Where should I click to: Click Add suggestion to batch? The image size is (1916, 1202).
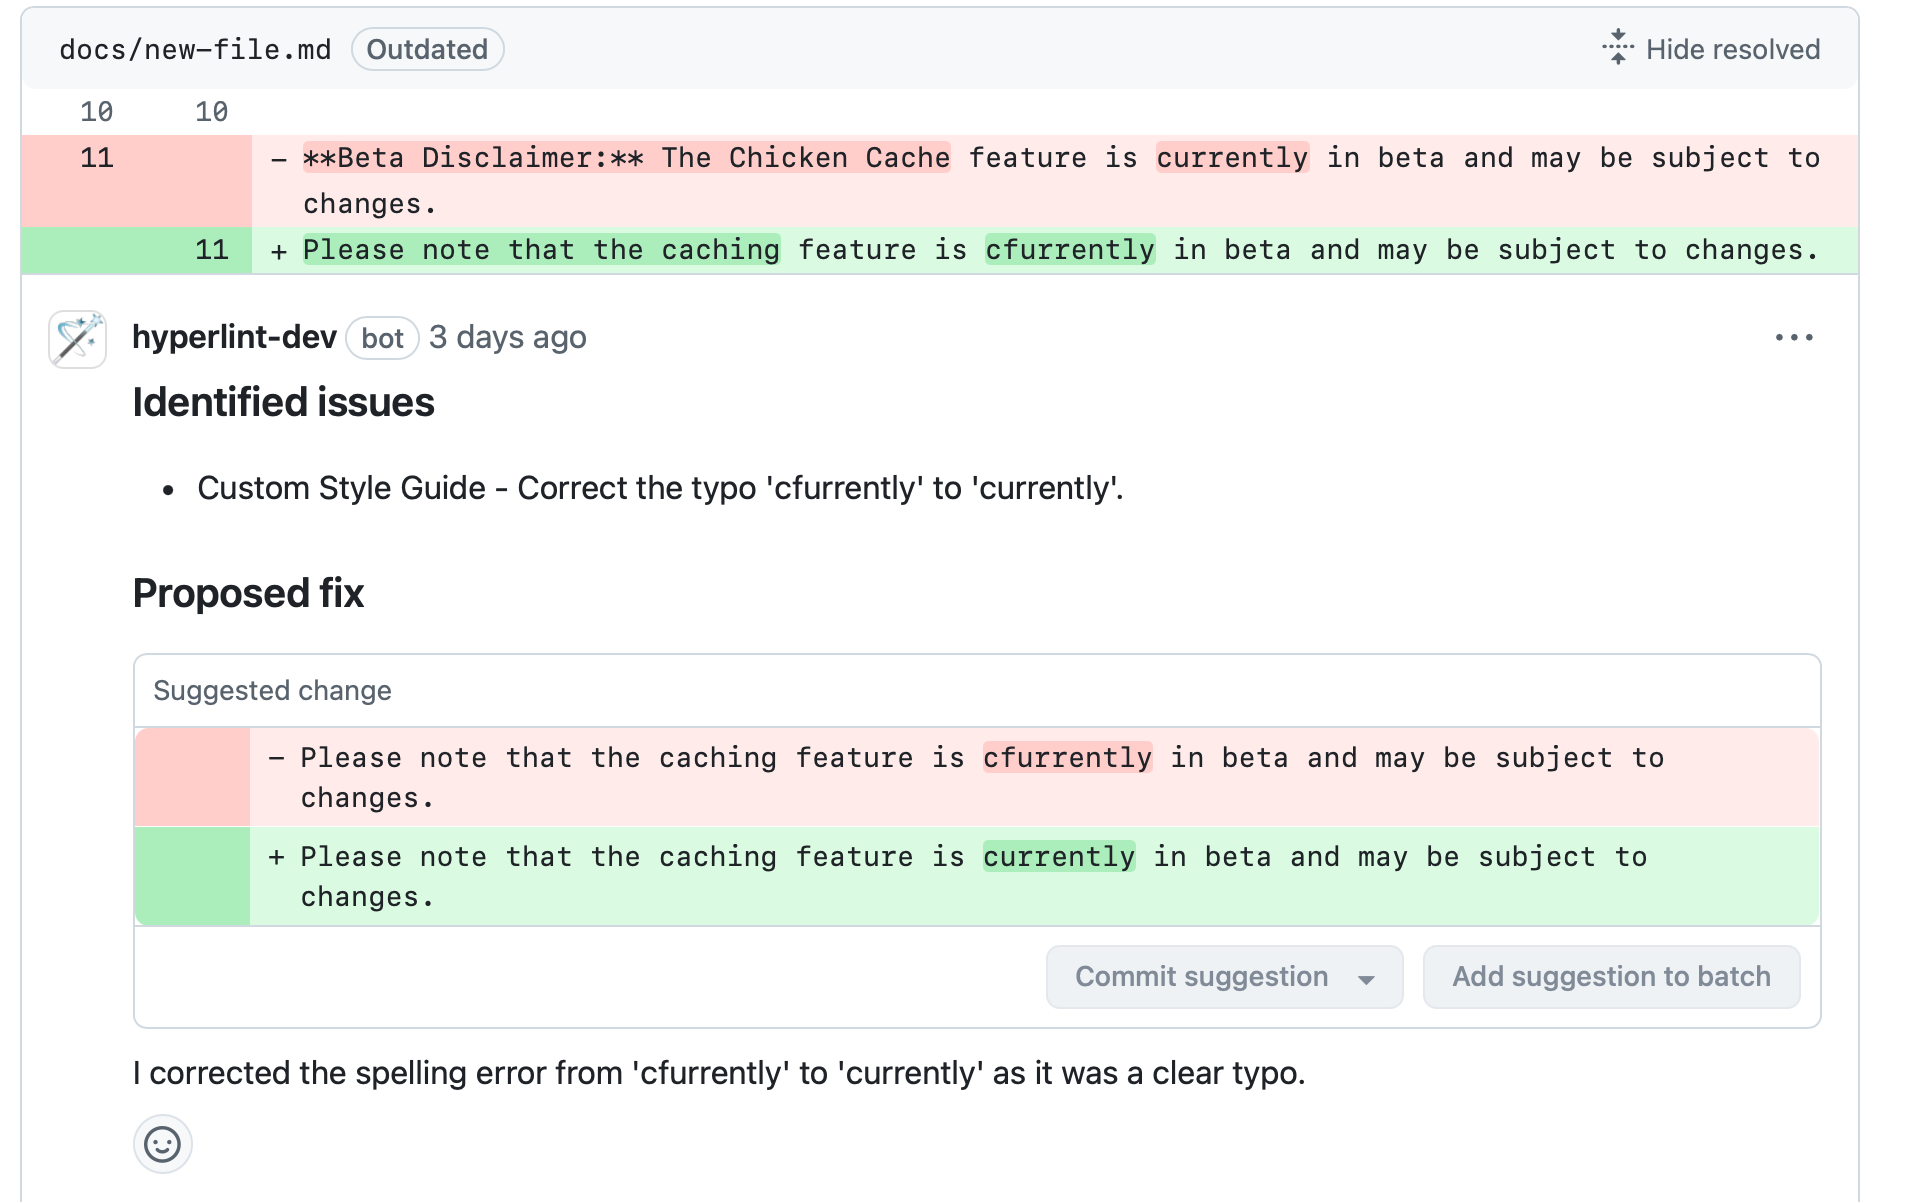pos(1611,976)
